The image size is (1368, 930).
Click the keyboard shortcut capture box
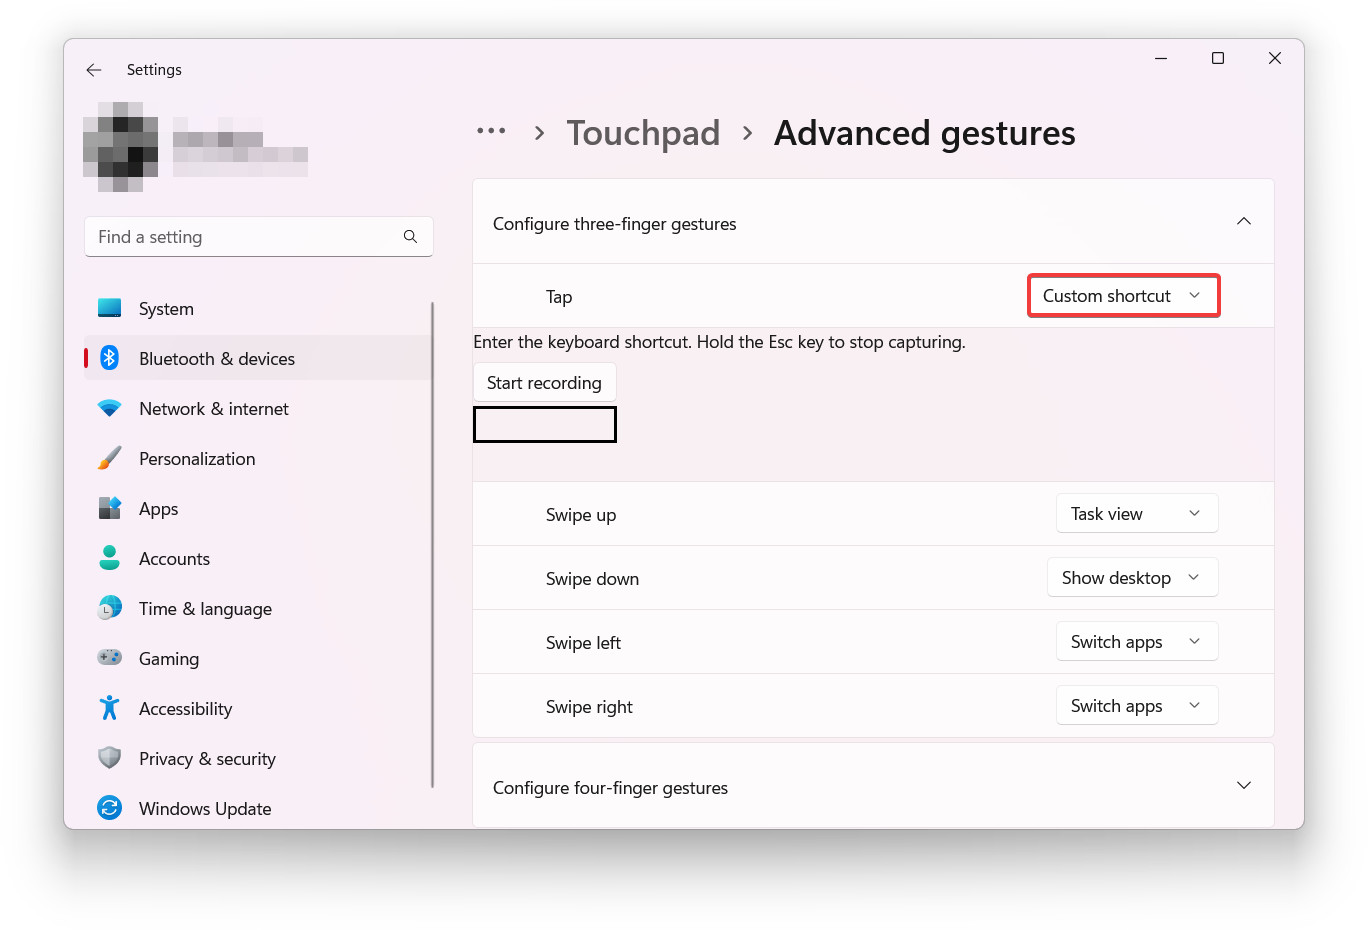544,424
